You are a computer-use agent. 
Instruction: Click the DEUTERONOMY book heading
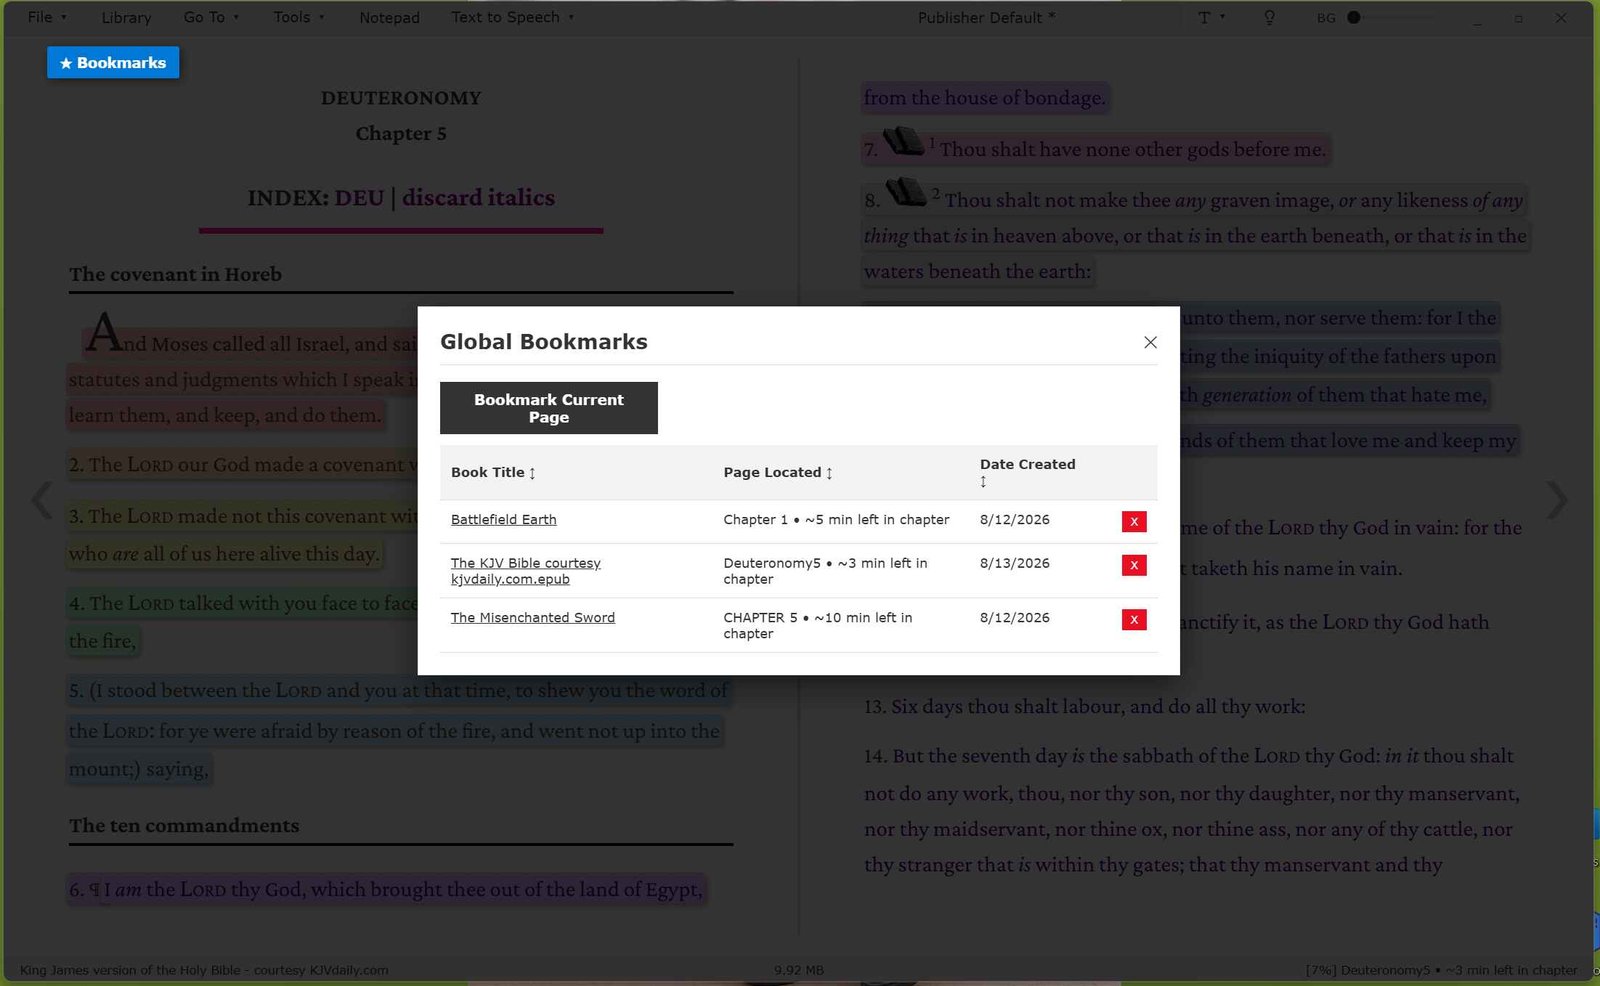click(x=401, y=98)
